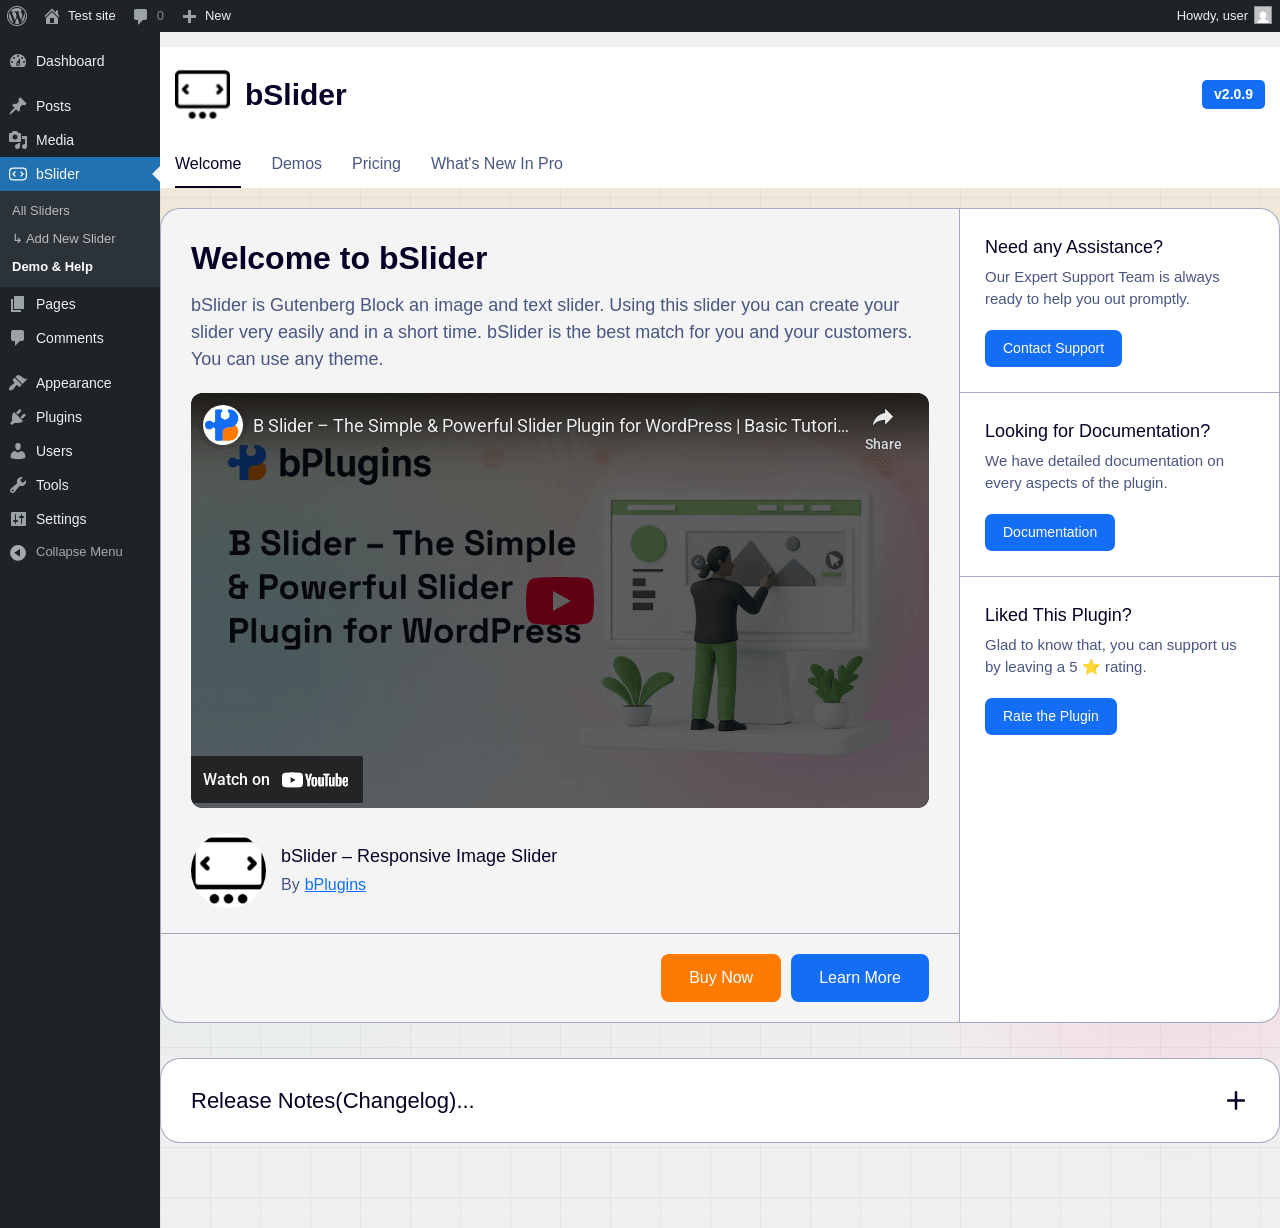This screenshot has width=1280, height=1228.
Task: Click the Dashboard gauge icon
Action: (x=18, y=61)
